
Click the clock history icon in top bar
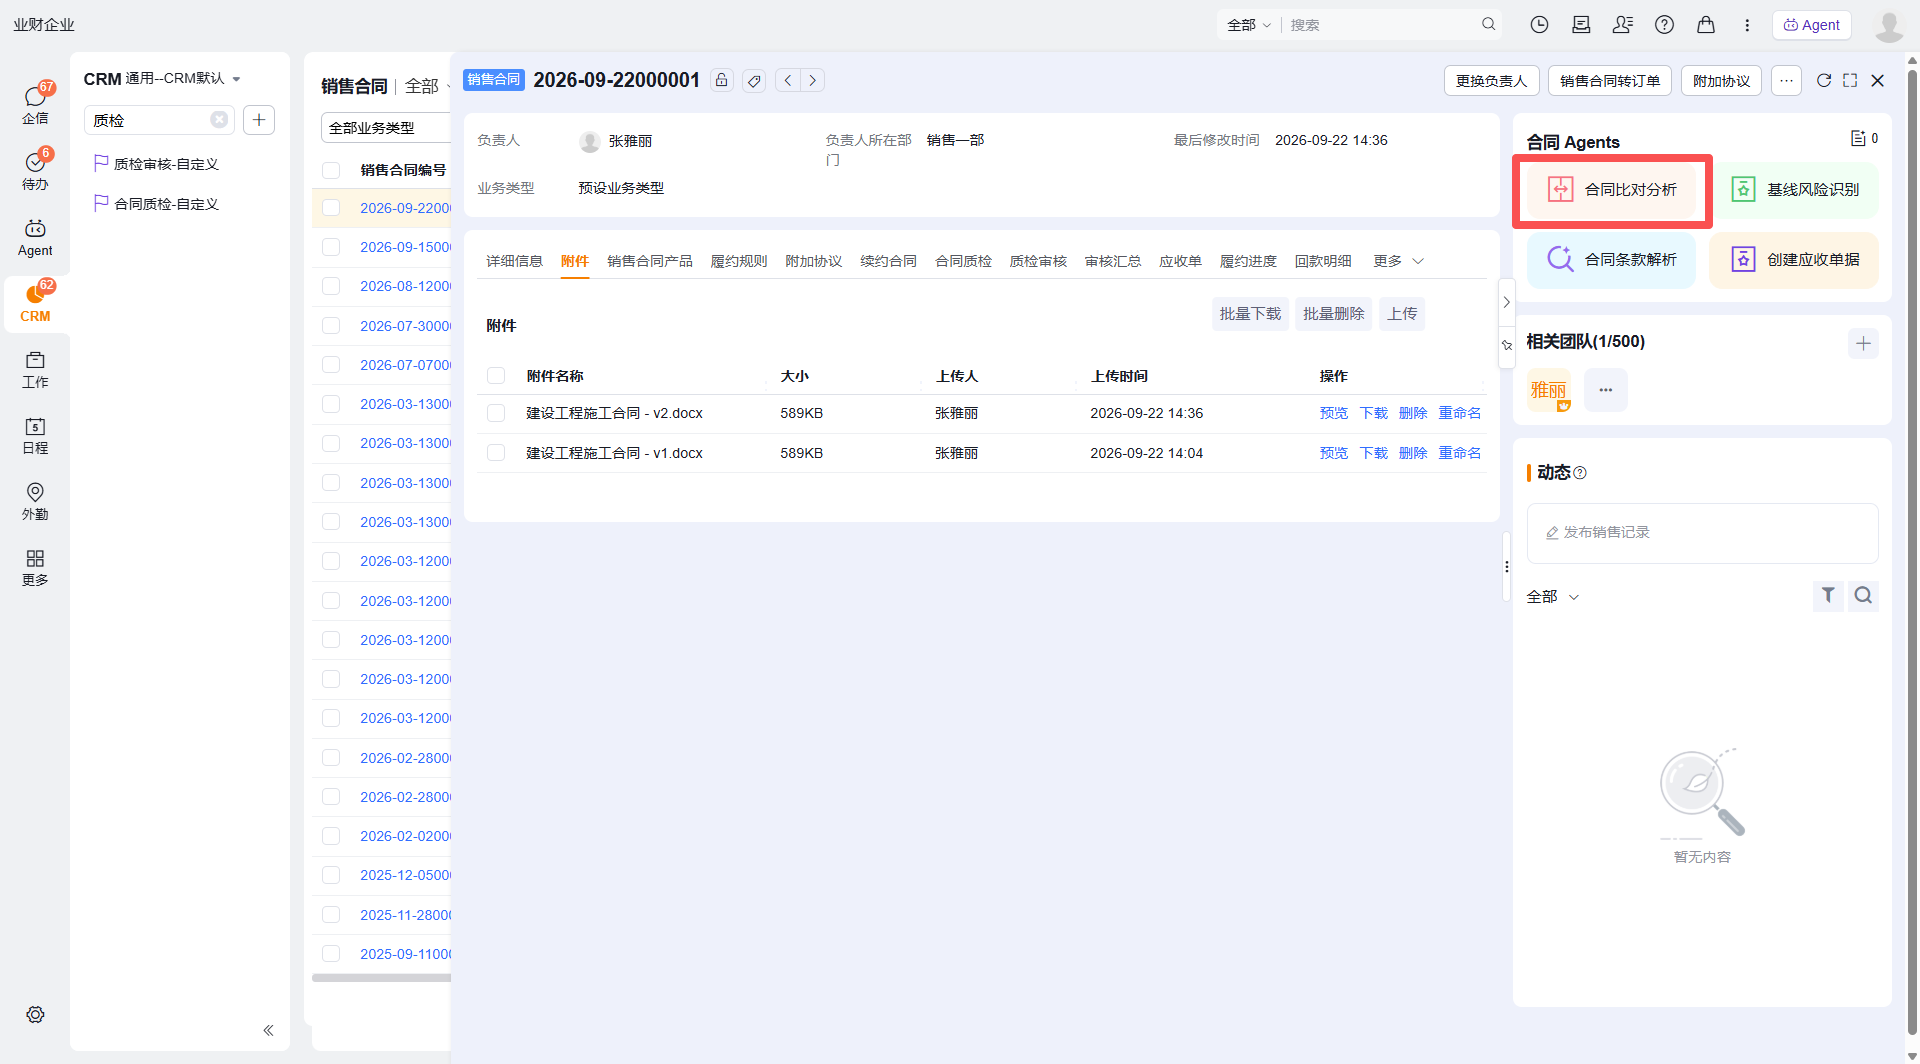click(1539, 25)
